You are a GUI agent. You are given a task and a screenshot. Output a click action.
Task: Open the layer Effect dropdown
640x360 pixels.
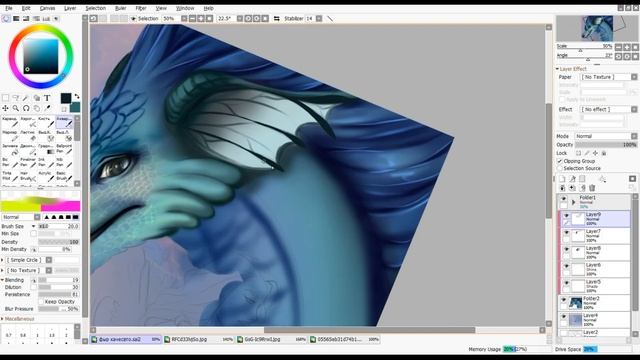tap(609, 109)
